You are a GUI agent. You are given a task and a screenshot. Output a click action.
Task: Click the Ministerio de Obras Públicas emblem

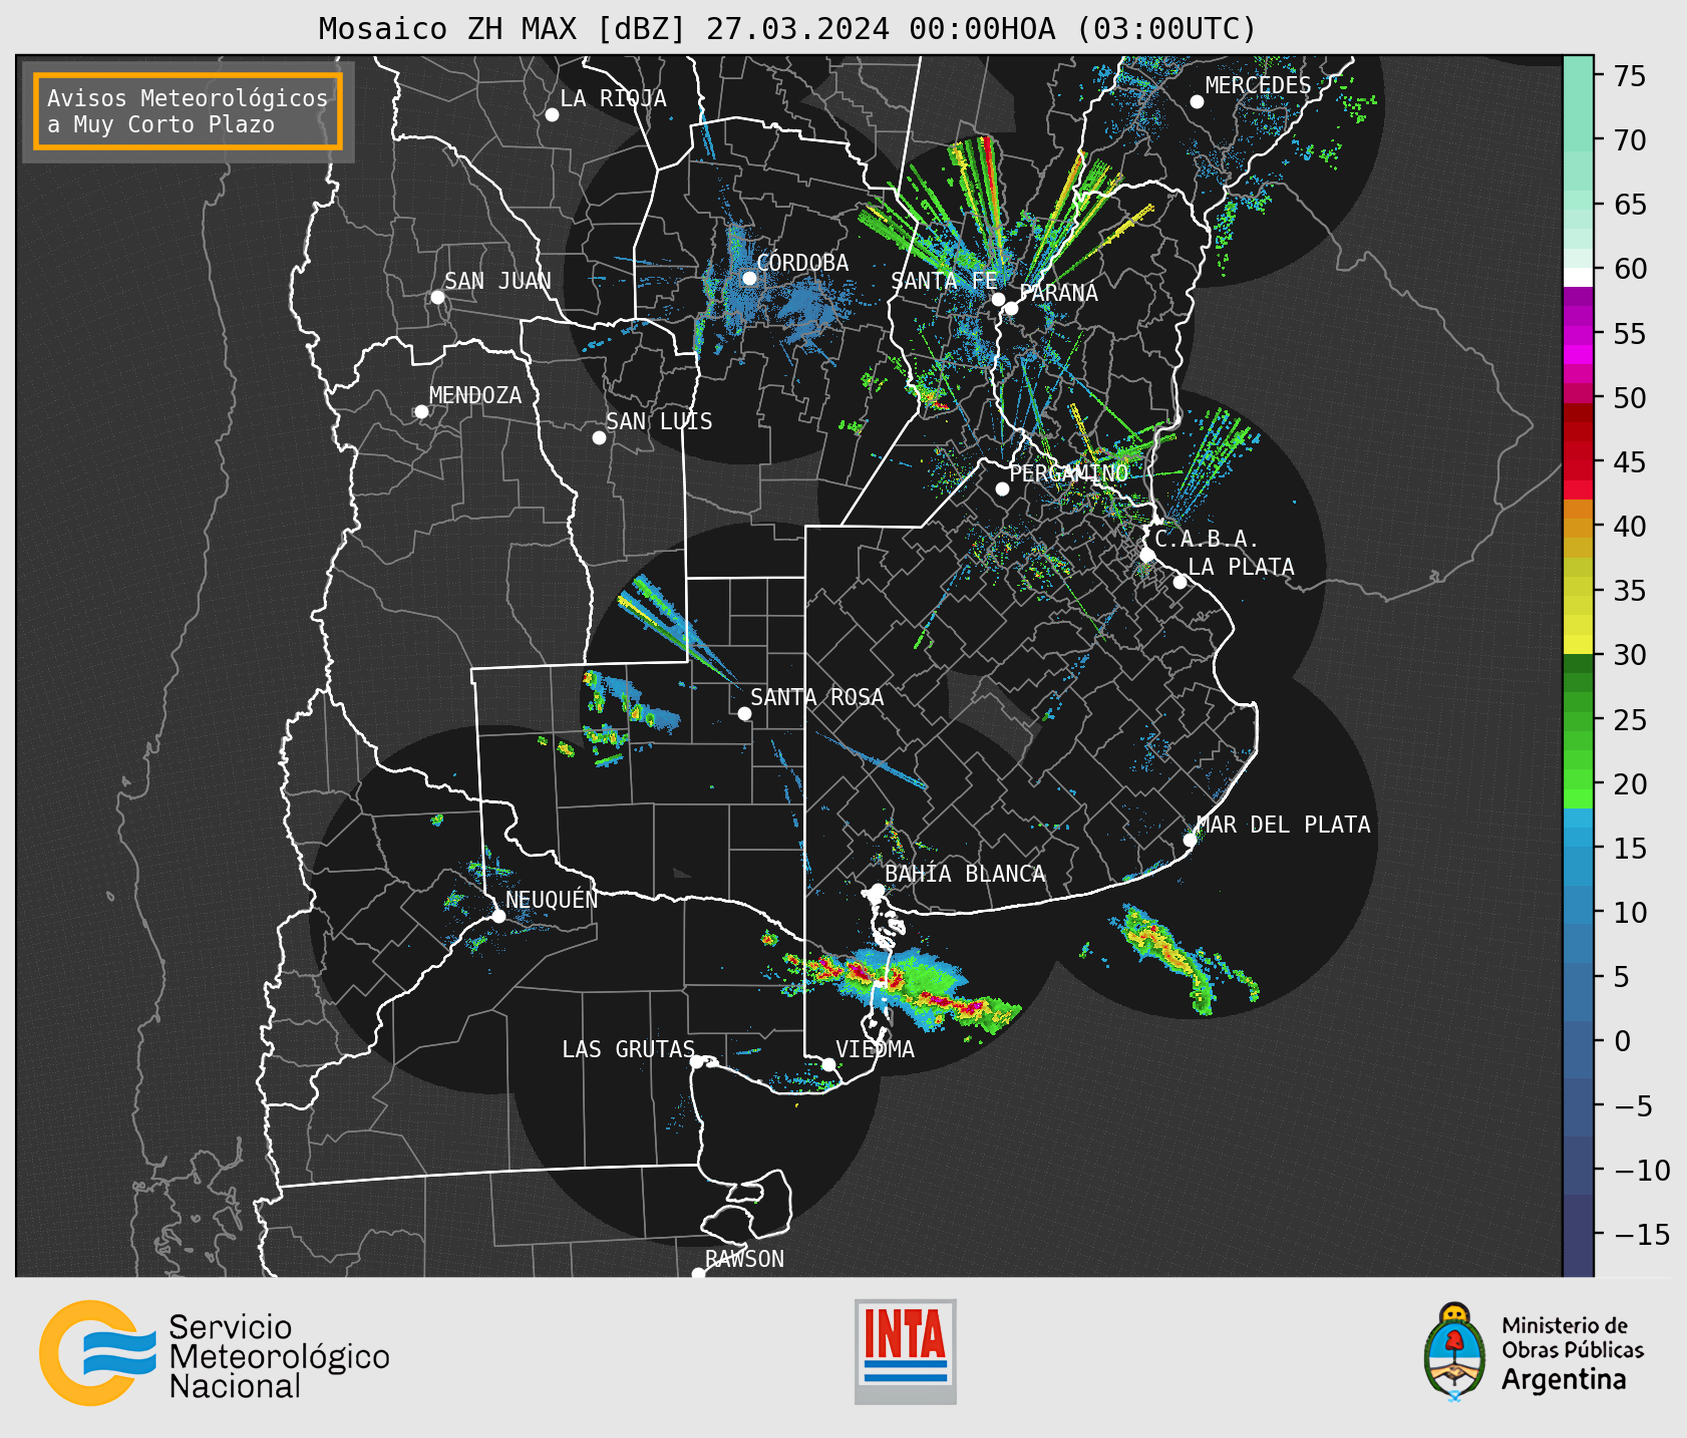1456,1351
